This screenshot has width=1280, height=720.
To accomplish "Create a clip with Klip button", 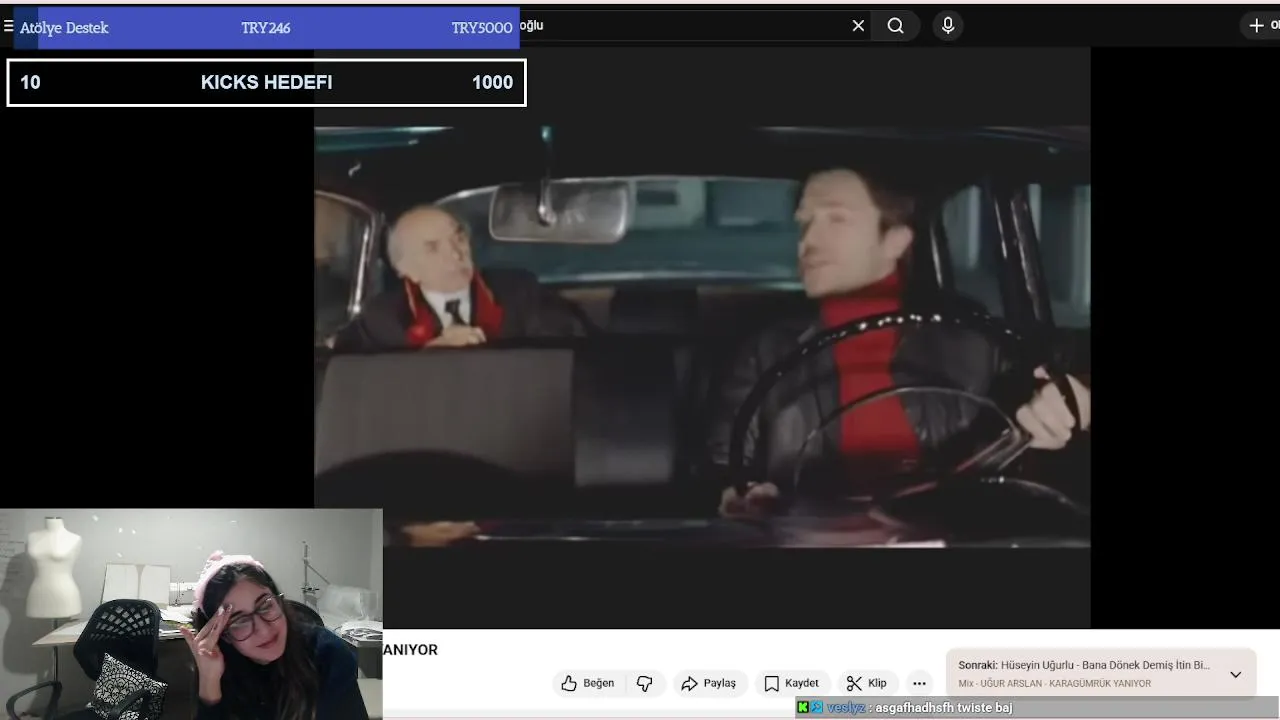I will 867,684.
